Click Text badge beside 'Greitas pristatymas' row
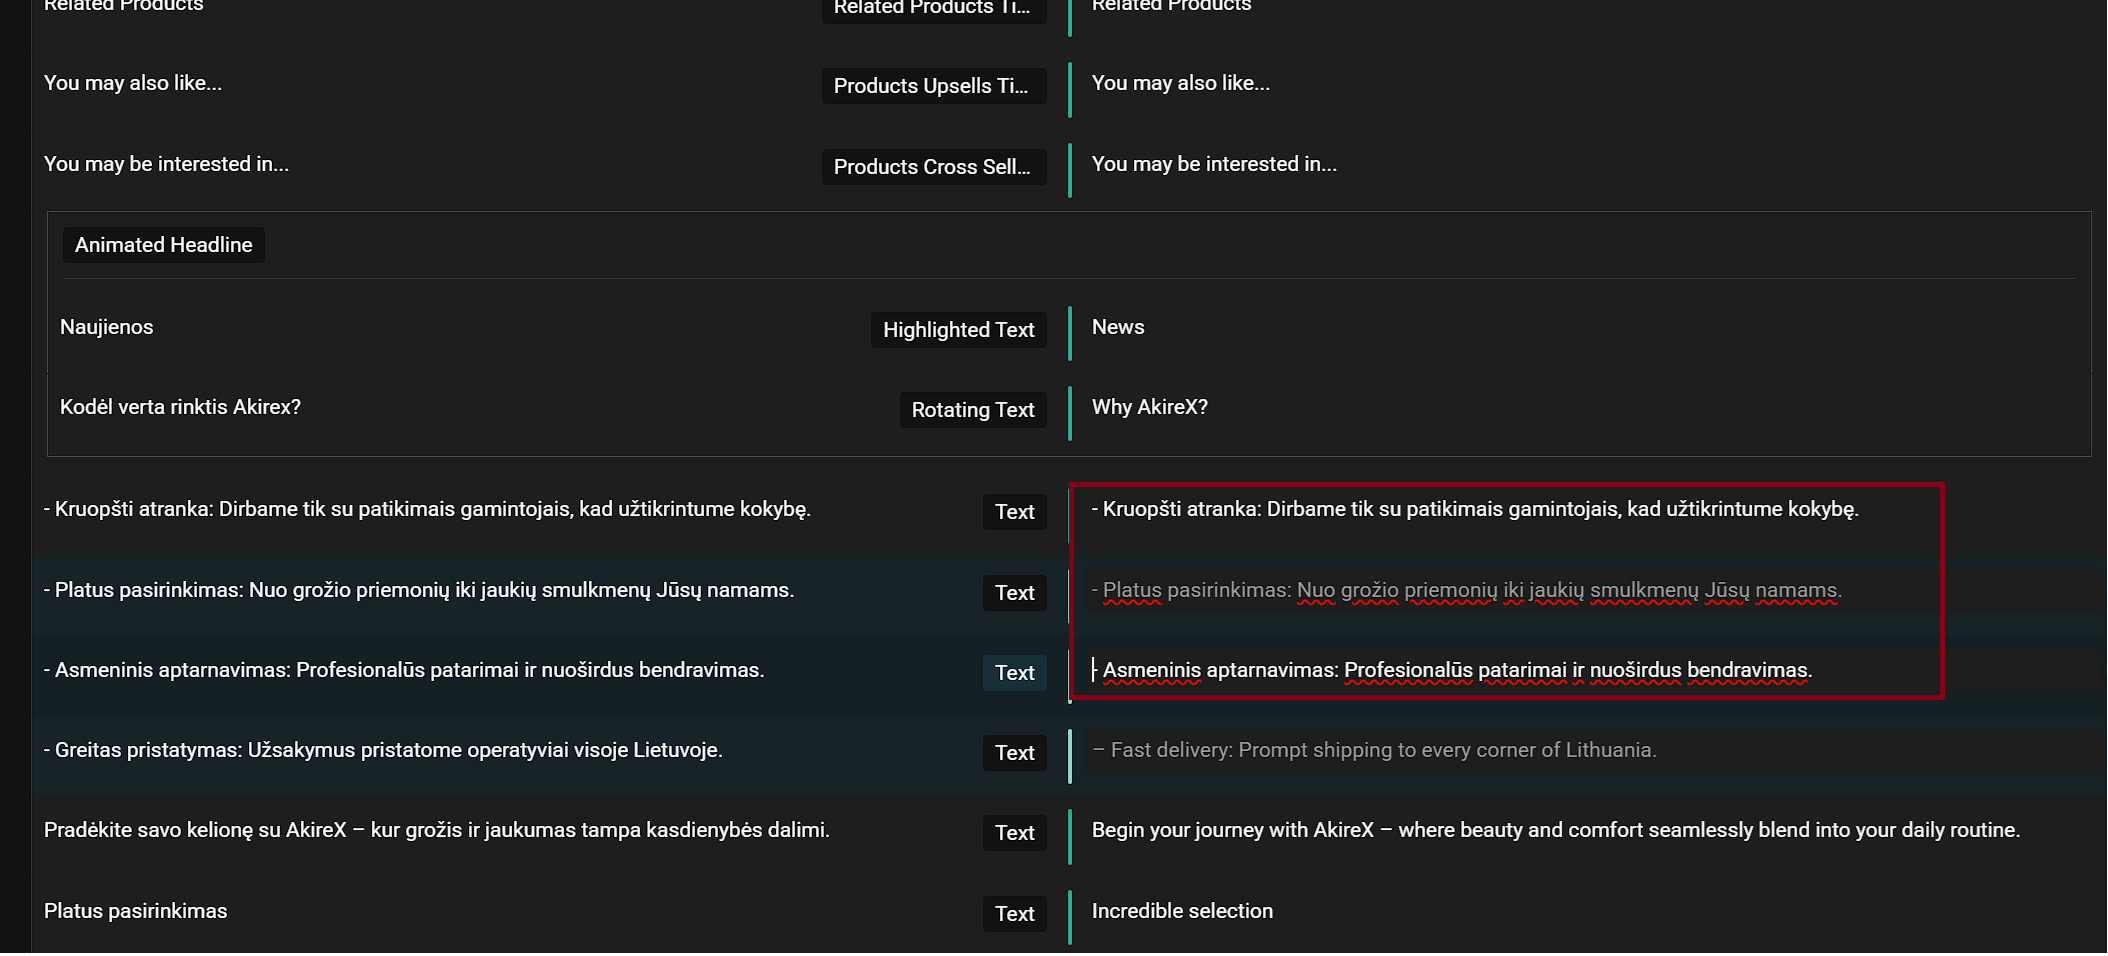 pyautogui.click(x=1014, y=753)
